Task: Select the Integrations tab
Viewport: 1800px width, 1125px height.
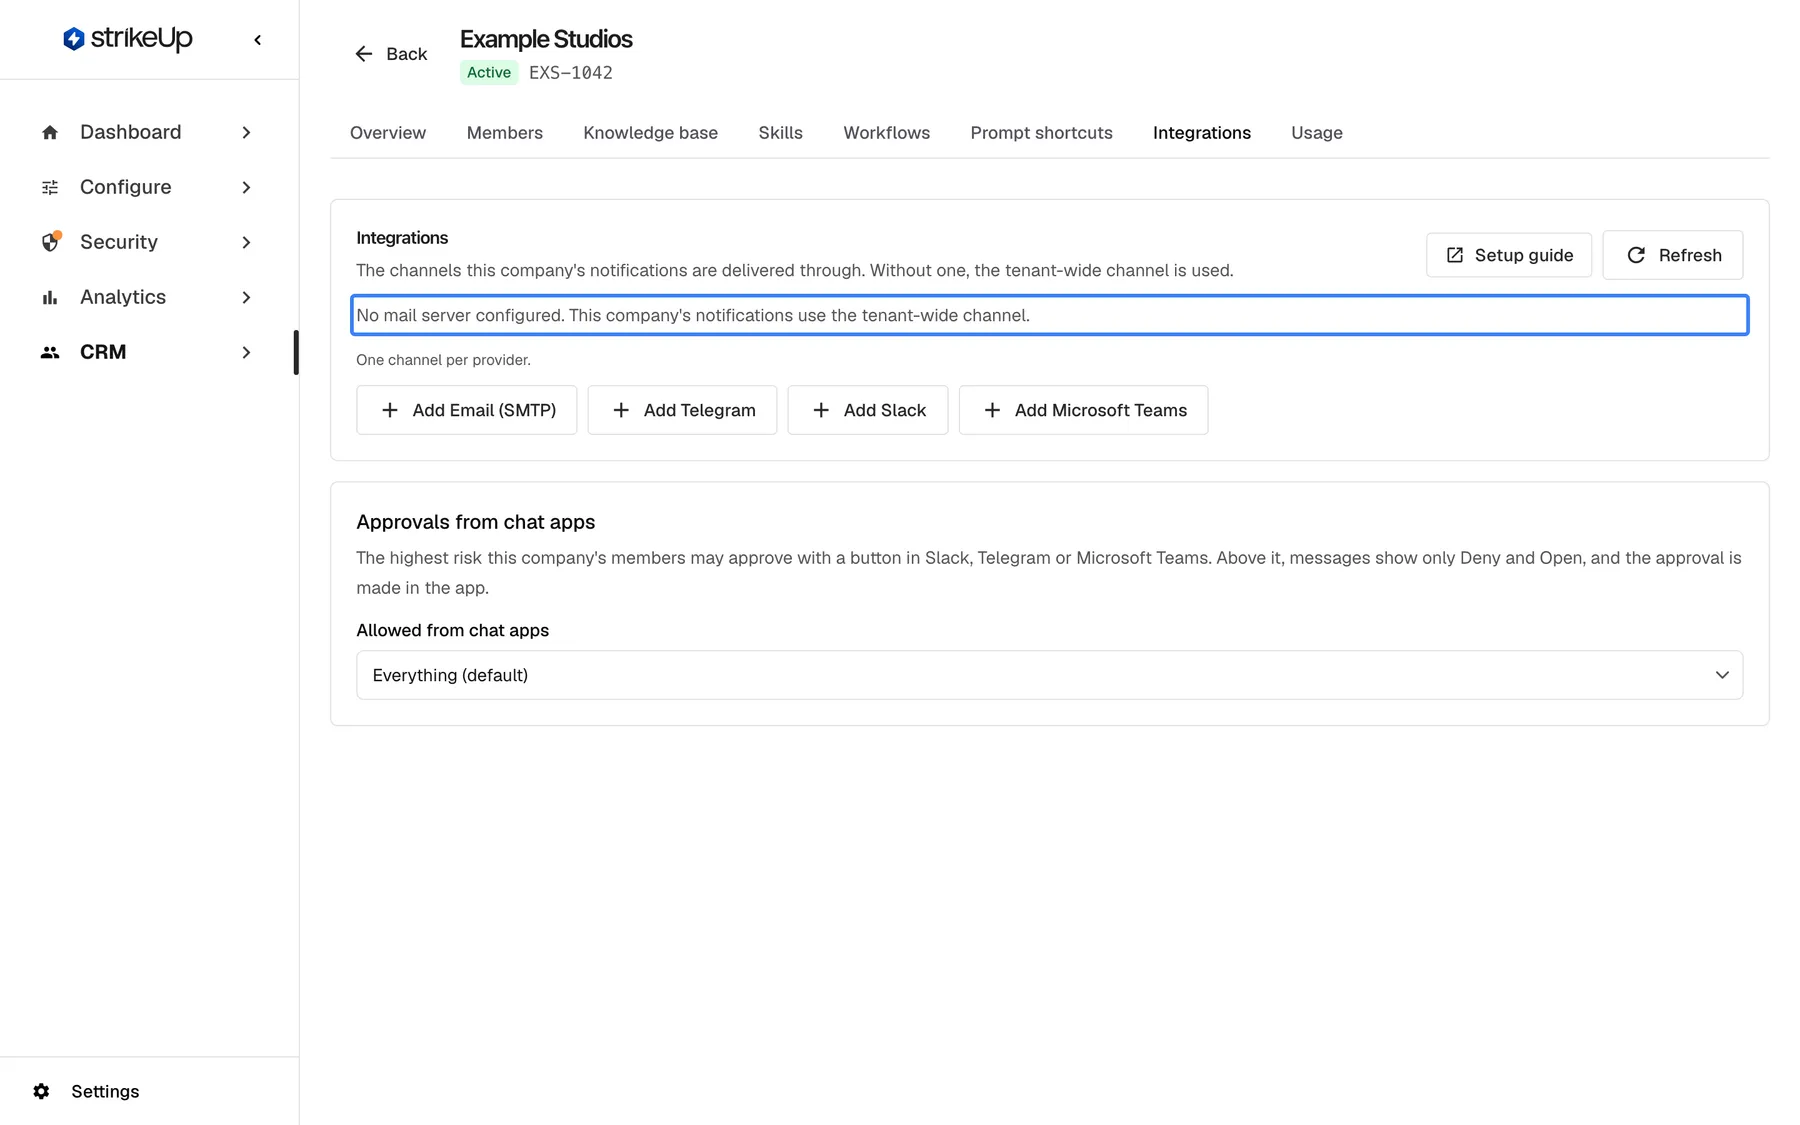Action: pos(1202,133)
